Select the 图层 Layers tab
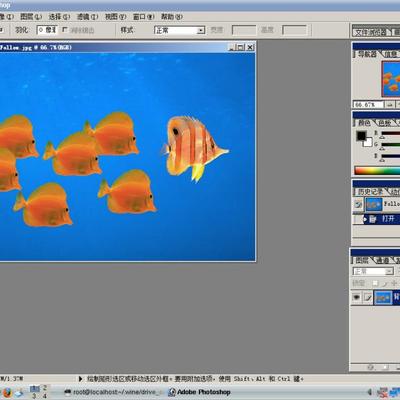The image size is (400, 400). (362, 260)
